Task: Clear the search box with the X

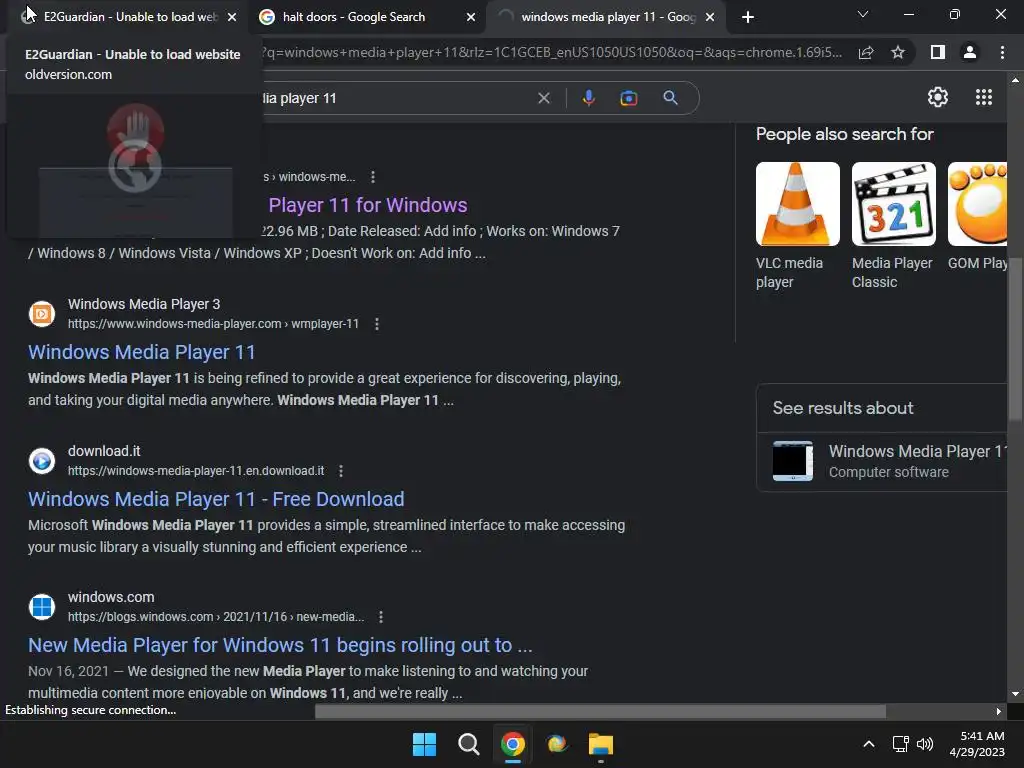Action: point(544,98)
